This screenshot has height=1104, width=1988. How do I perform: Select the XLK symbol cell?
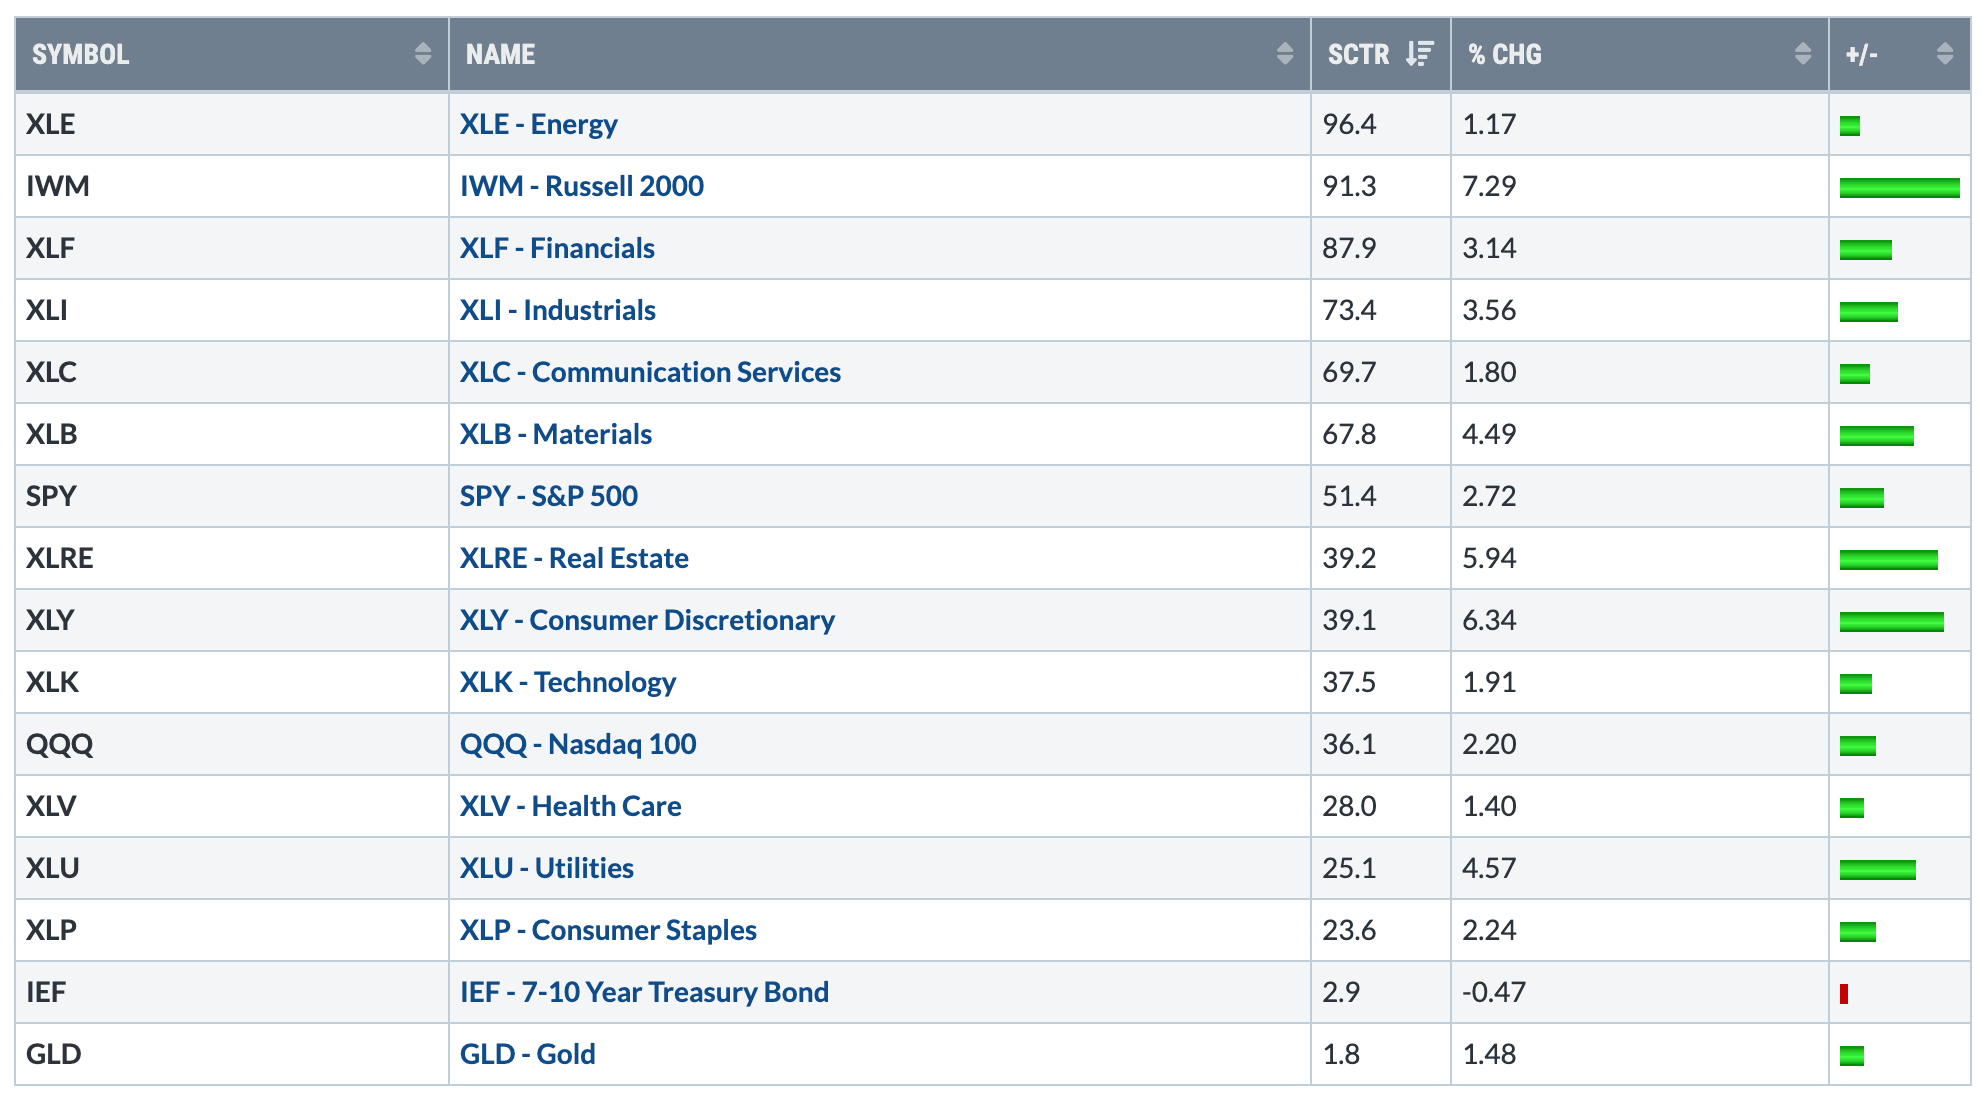point(52,682)
